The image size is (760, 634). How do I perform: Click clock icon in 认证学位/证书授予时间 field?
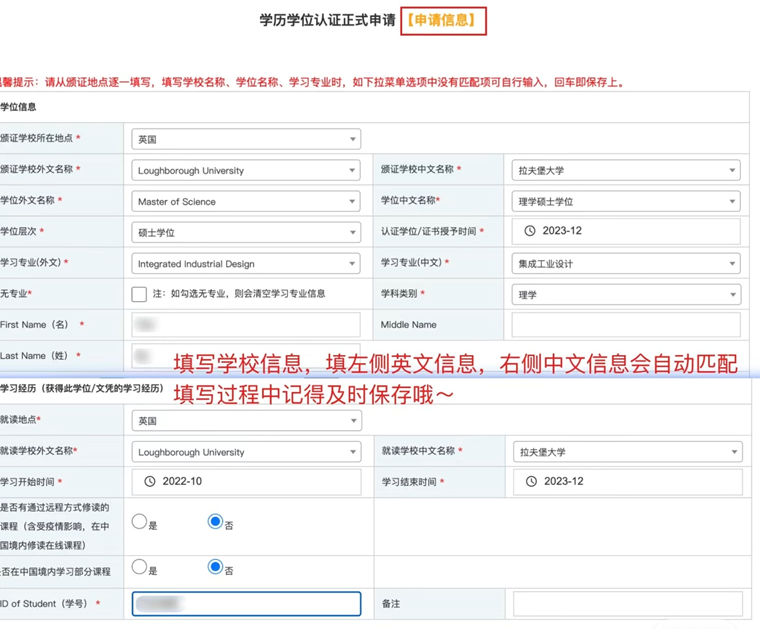[530, 231]
